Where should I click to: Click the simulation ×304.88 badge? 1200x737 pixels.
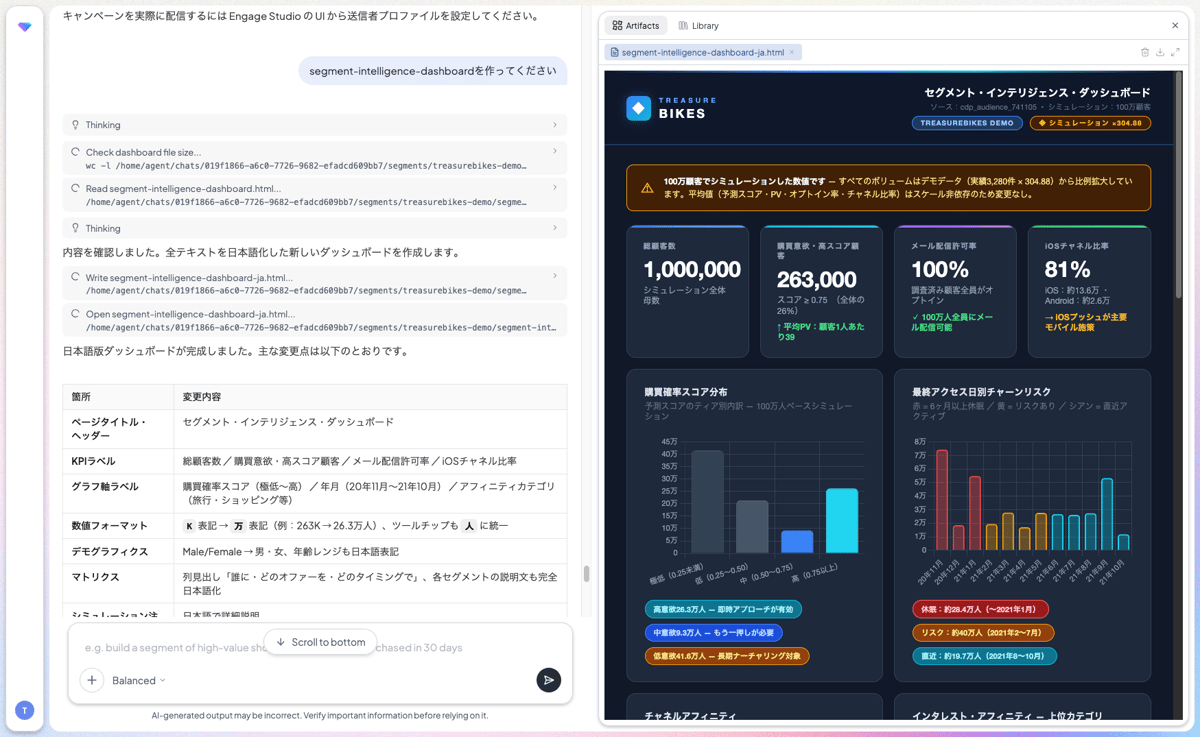1090,123
